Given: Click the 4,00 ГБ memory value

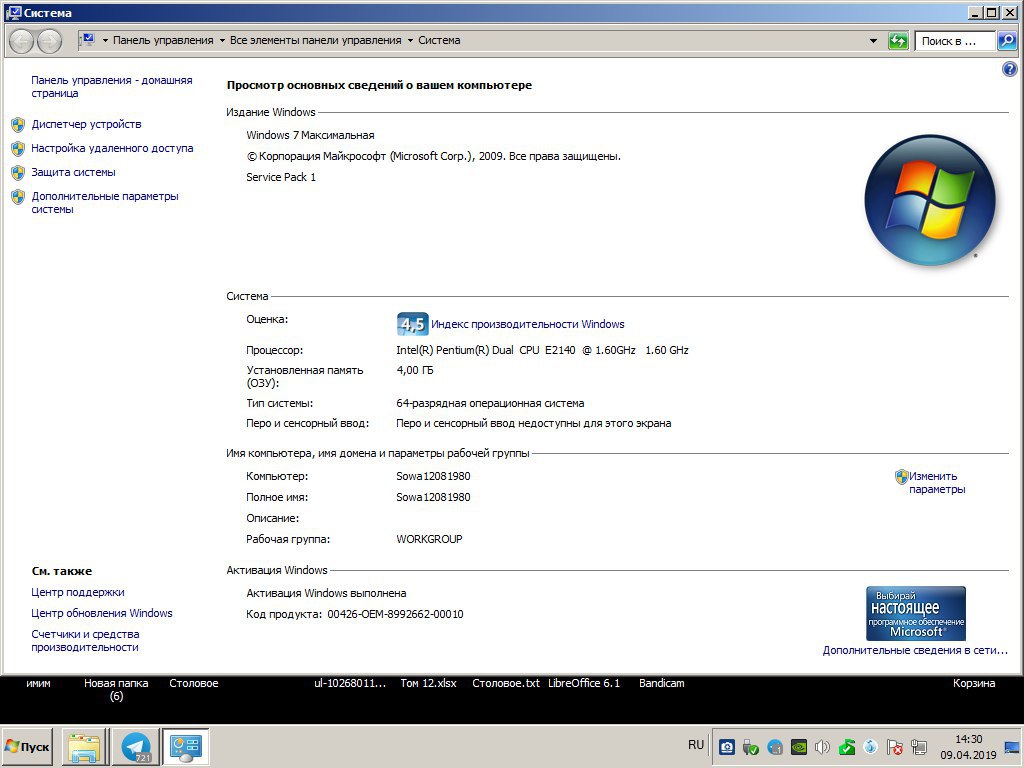Looking at the screenshot, I should tap(415, 370).
